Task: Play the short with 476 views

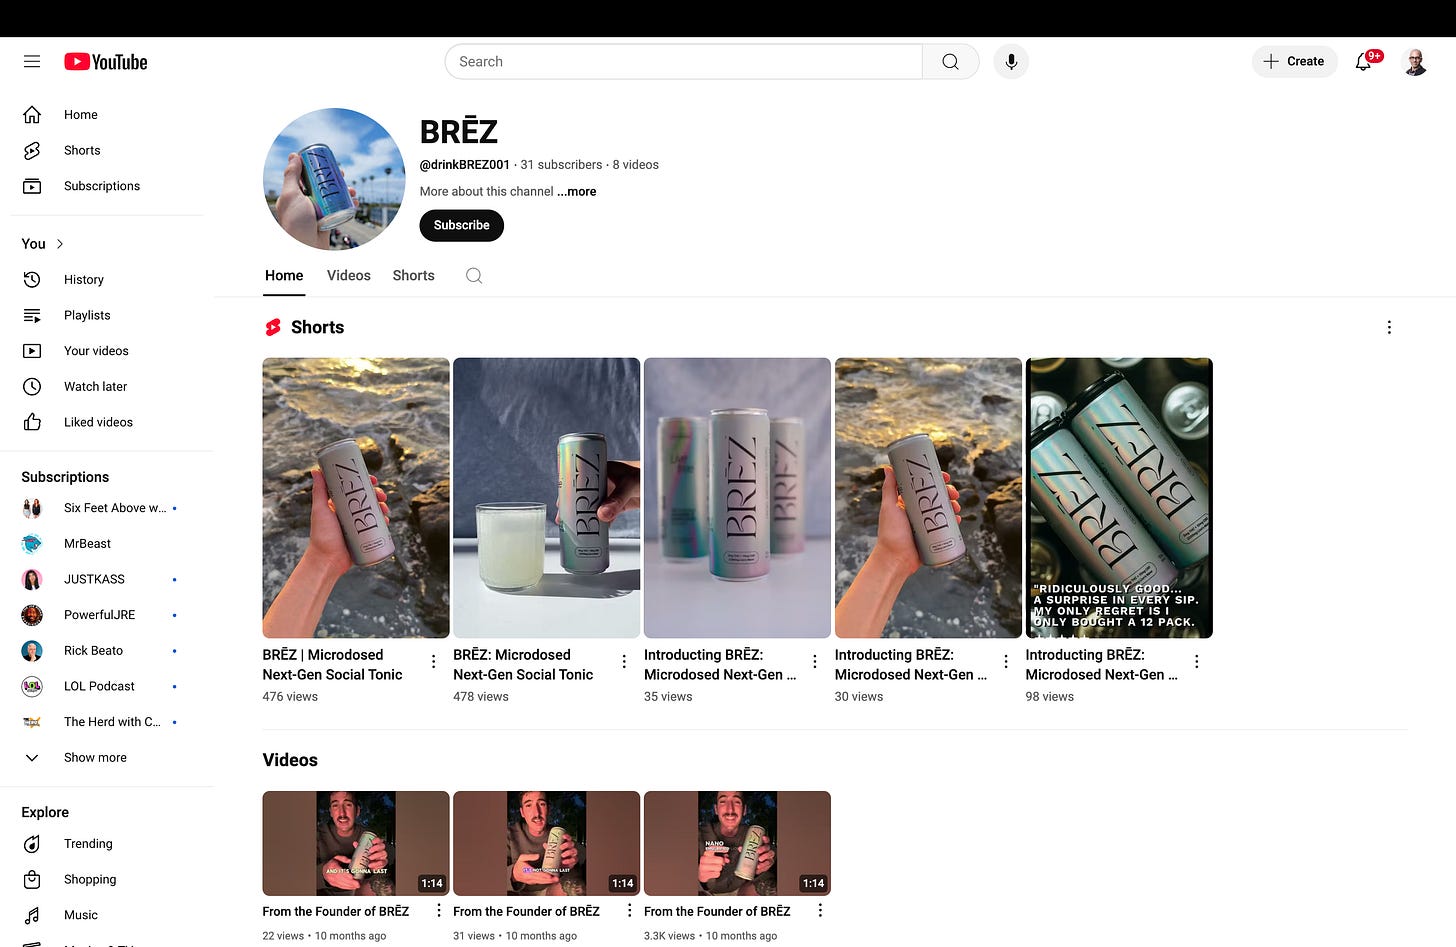Action: (x=356, y=498)
